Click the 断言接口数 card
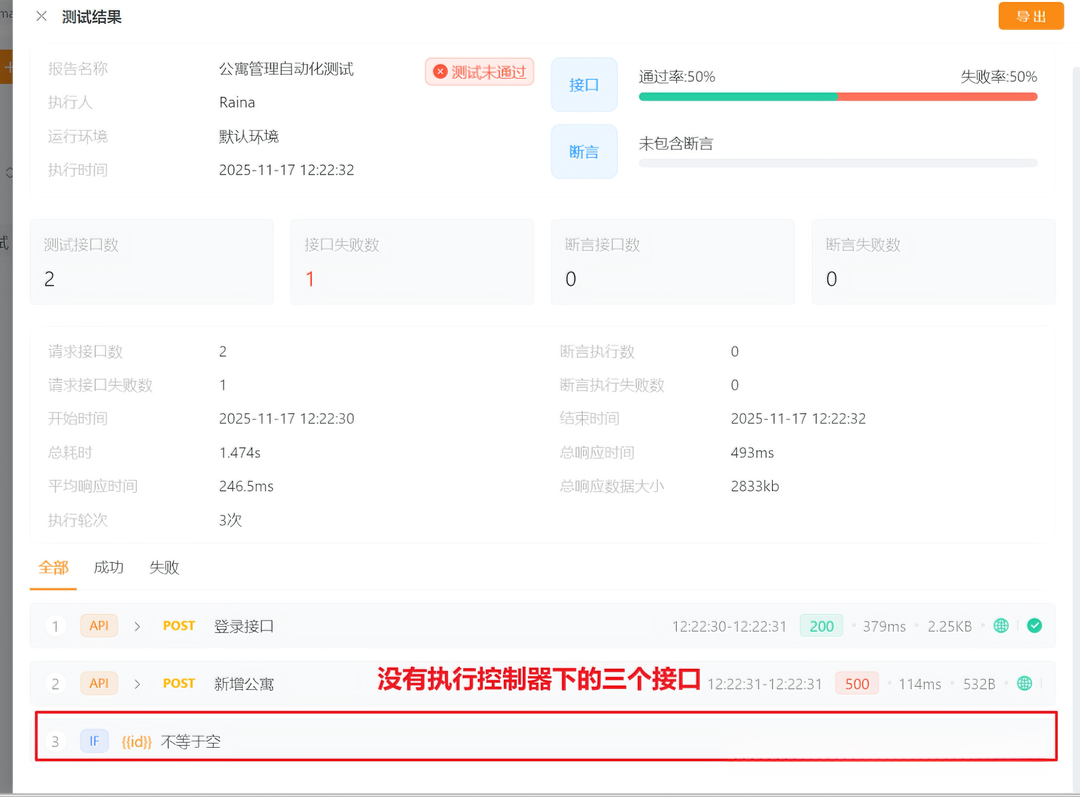 click(673, 262)
